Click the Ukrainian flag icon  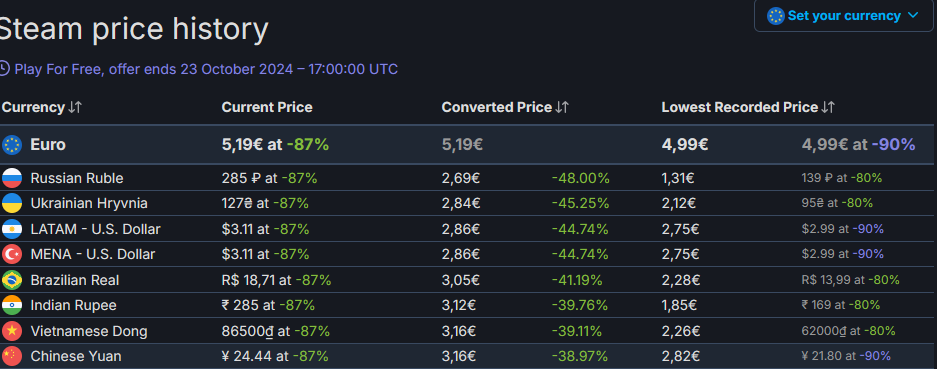[x=12, y=203]
